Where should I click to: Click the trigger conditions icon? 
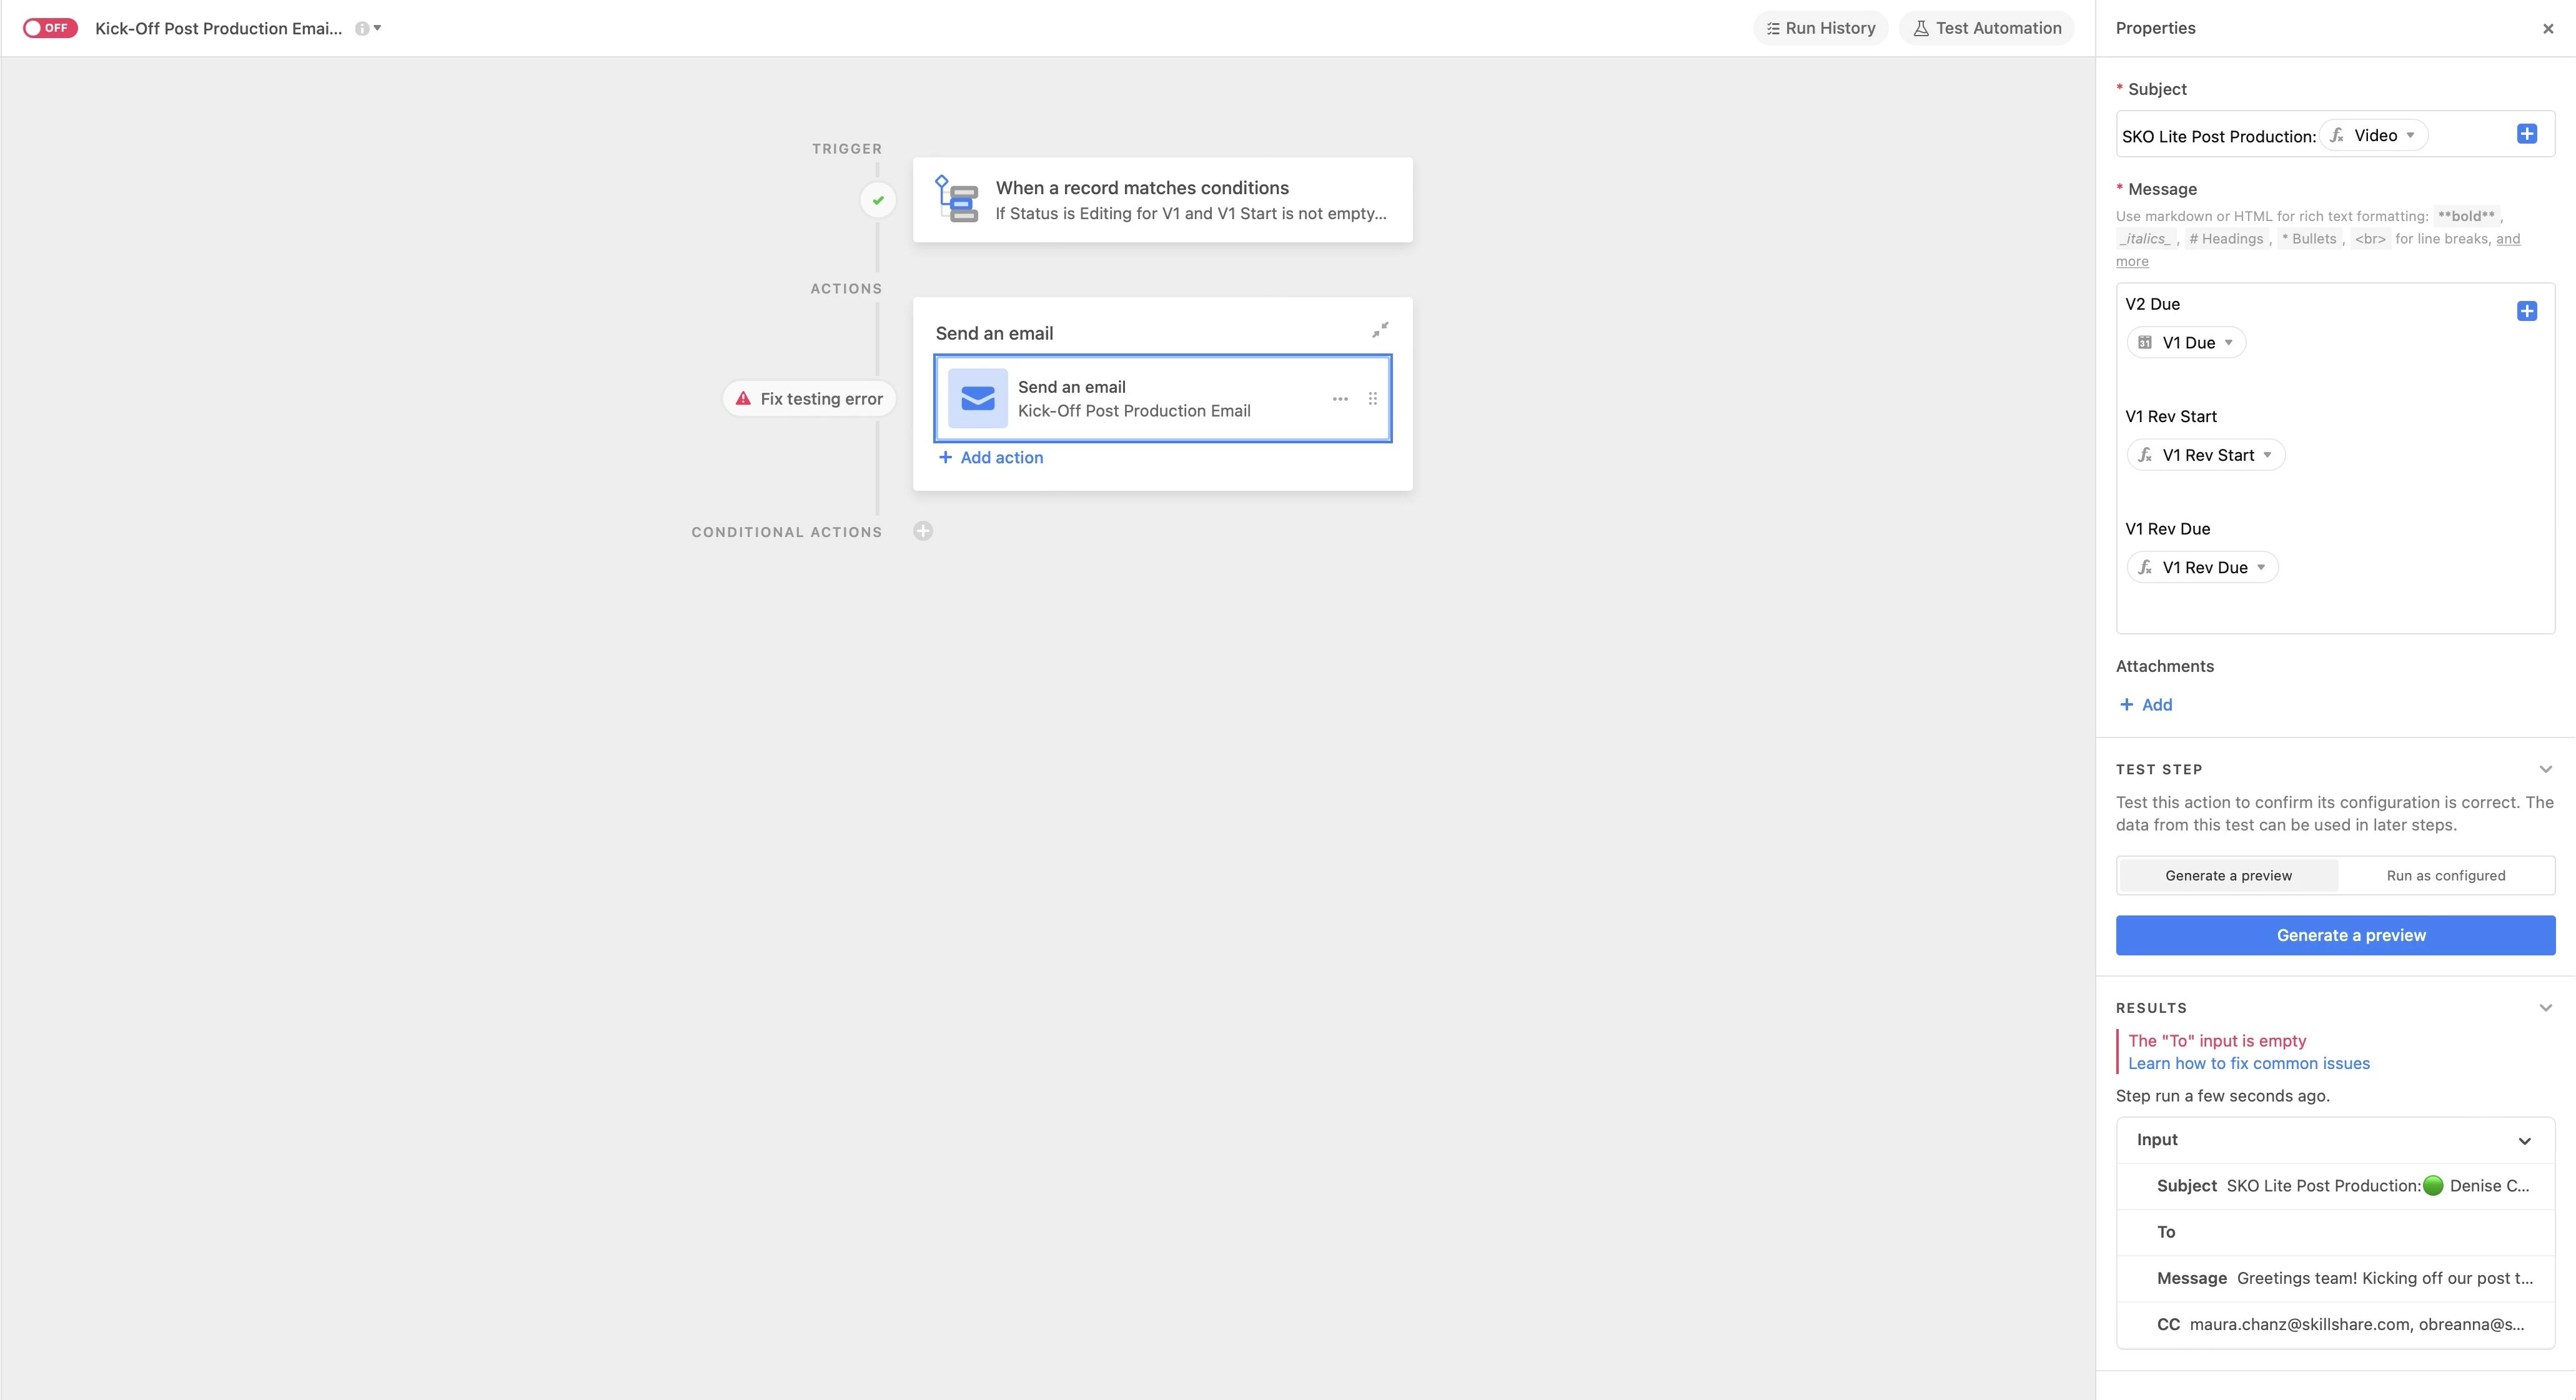pyautogui.click(x=957, y=199)
